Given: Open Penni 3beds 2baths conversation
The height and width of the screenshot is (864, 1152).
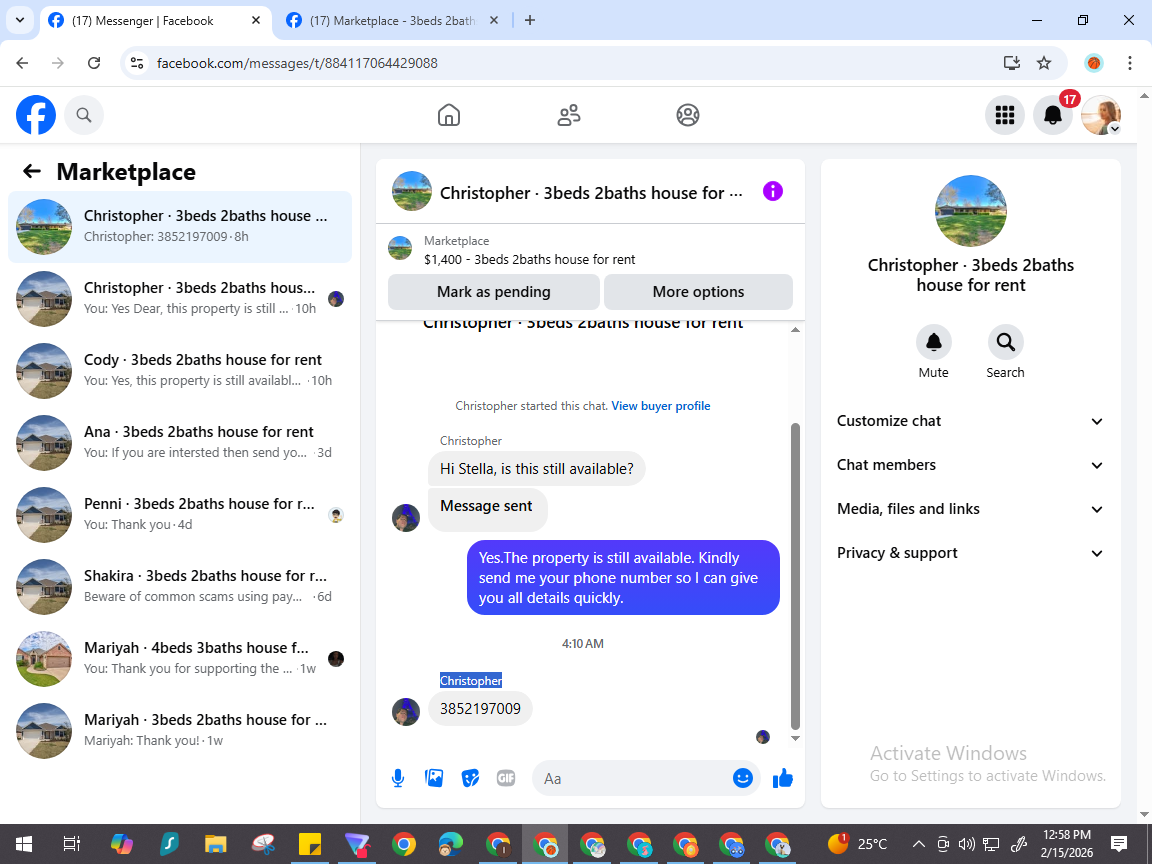Looking at the screenshot, I should [x=180, y=514].
